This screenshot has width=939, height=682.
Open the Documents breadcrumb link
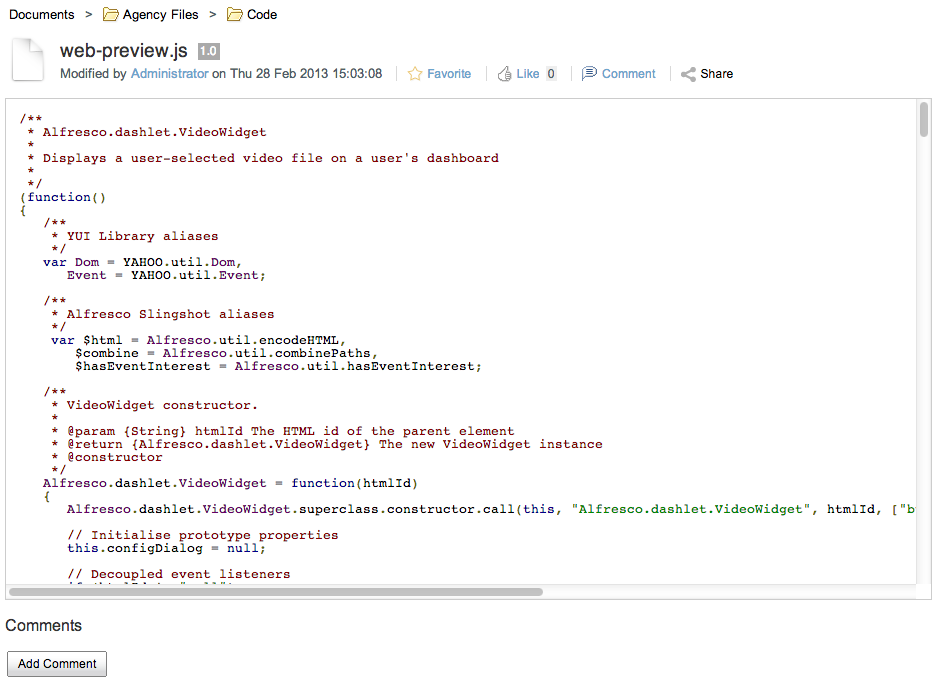pos(41,14)
